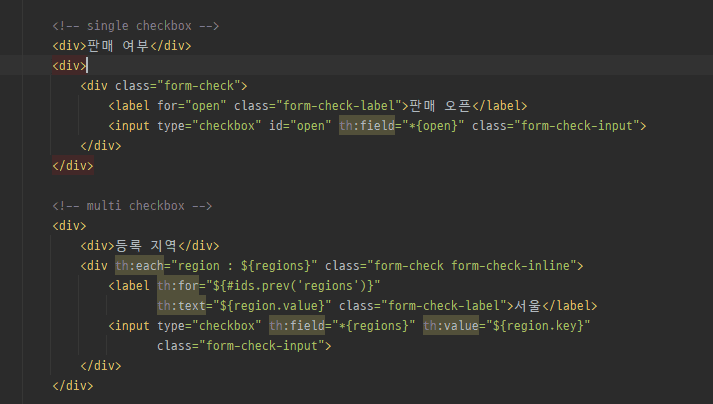
Task: Click th:field on the regions input
Action: (297, 326)
